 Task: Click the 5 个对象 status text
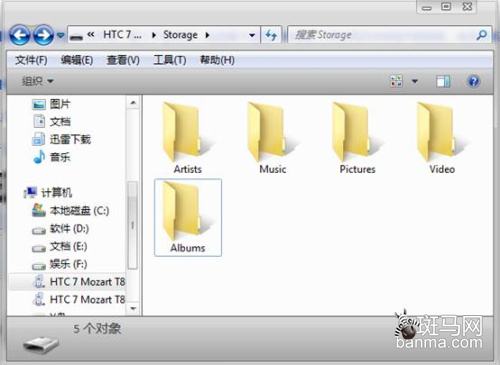(x=97, y=329)
